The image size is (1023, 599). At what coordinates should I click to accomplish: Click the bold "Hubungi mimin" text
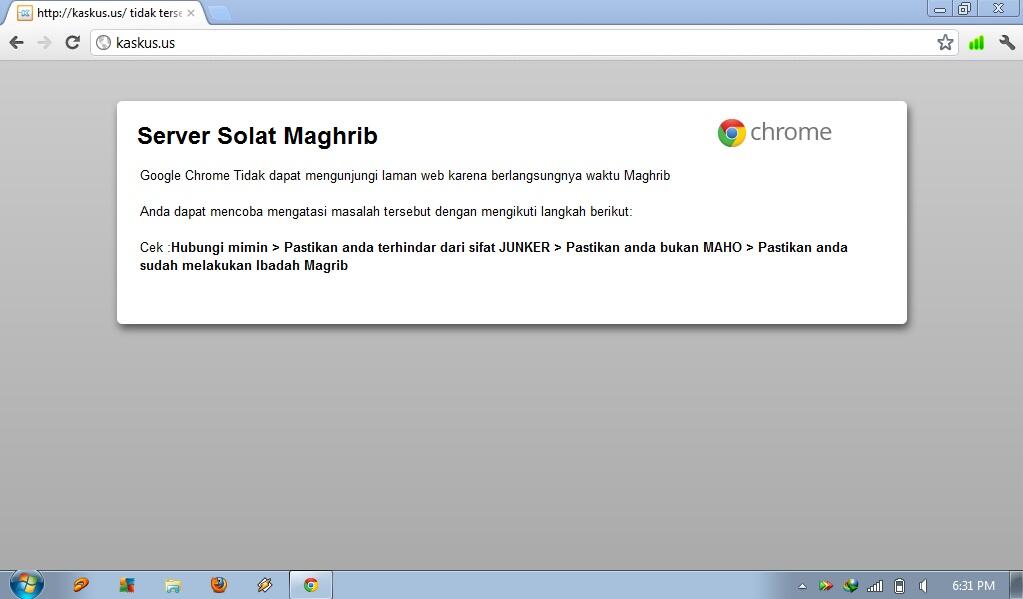coord(220,247)
